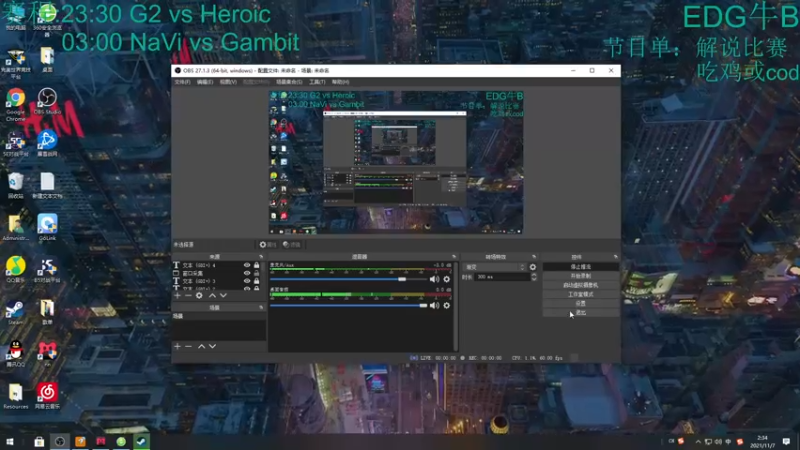Add a new scene with plus icon

(177, 346)
